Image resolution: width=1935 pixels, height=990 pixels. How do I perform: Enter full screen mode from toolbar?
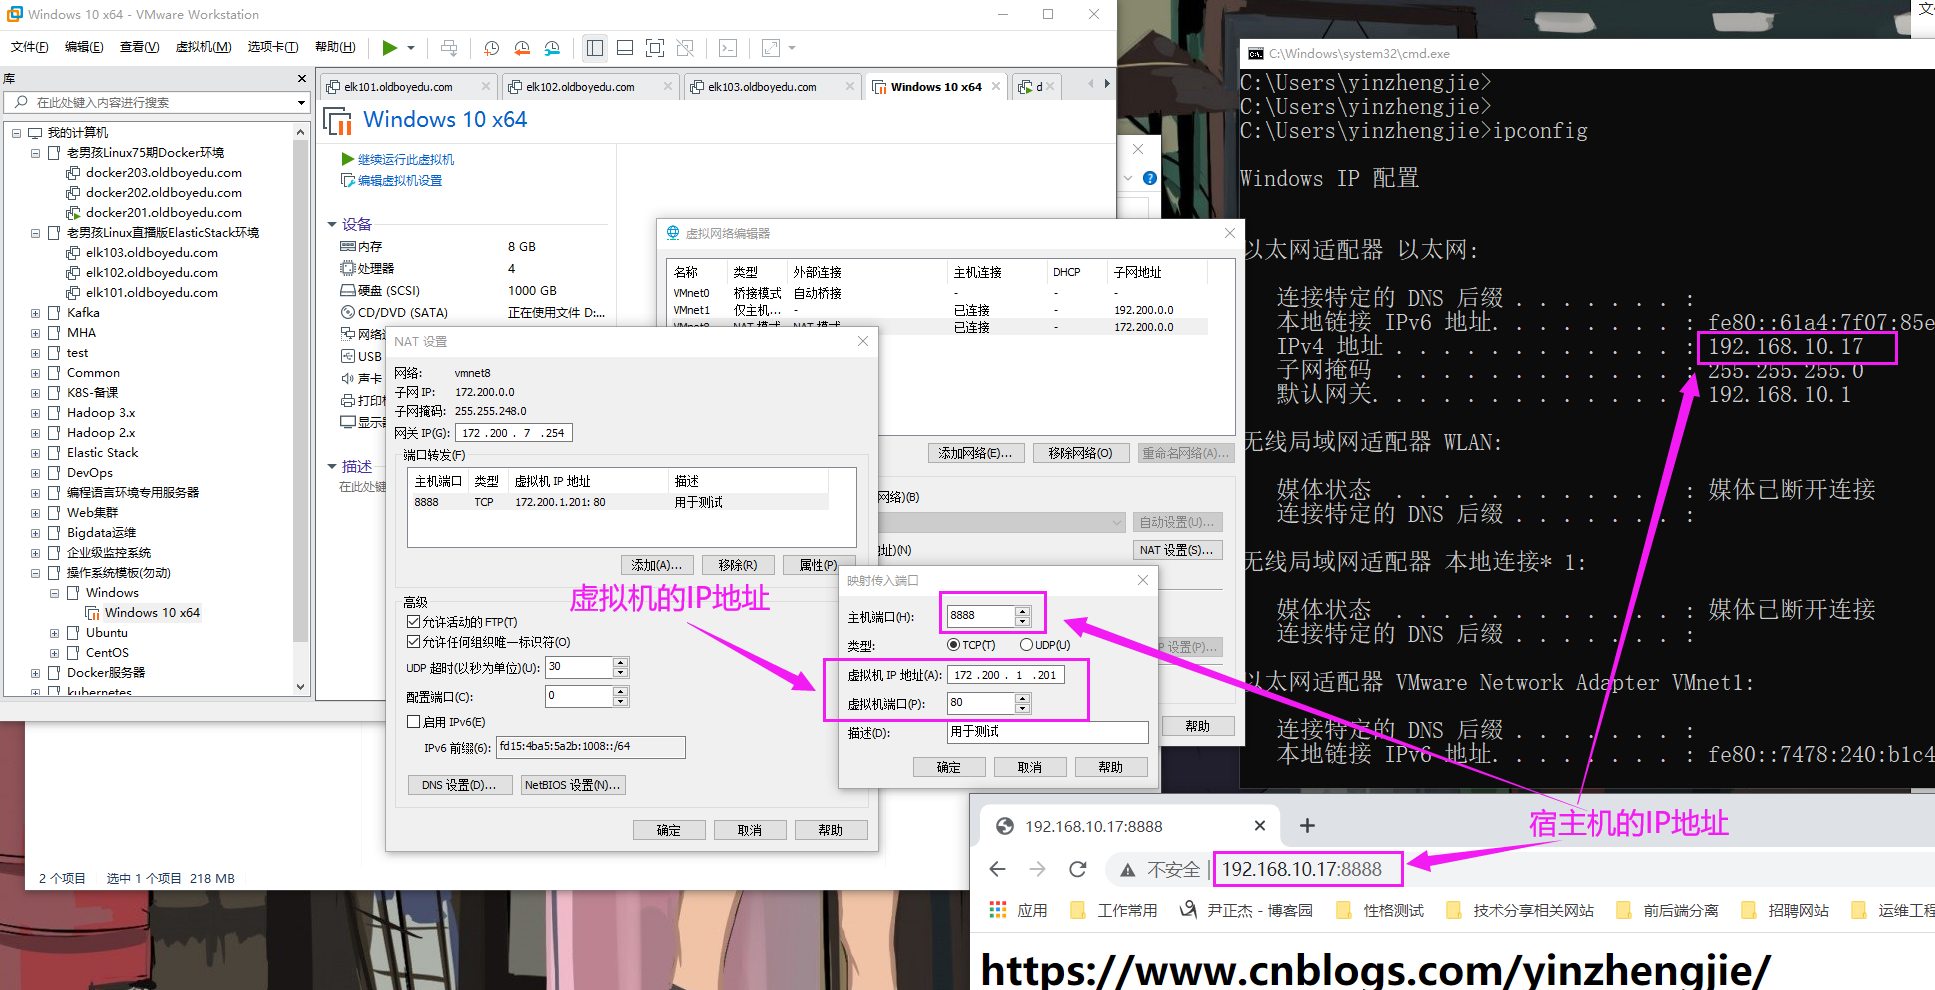pyautogui.click(x=655, y=48)
